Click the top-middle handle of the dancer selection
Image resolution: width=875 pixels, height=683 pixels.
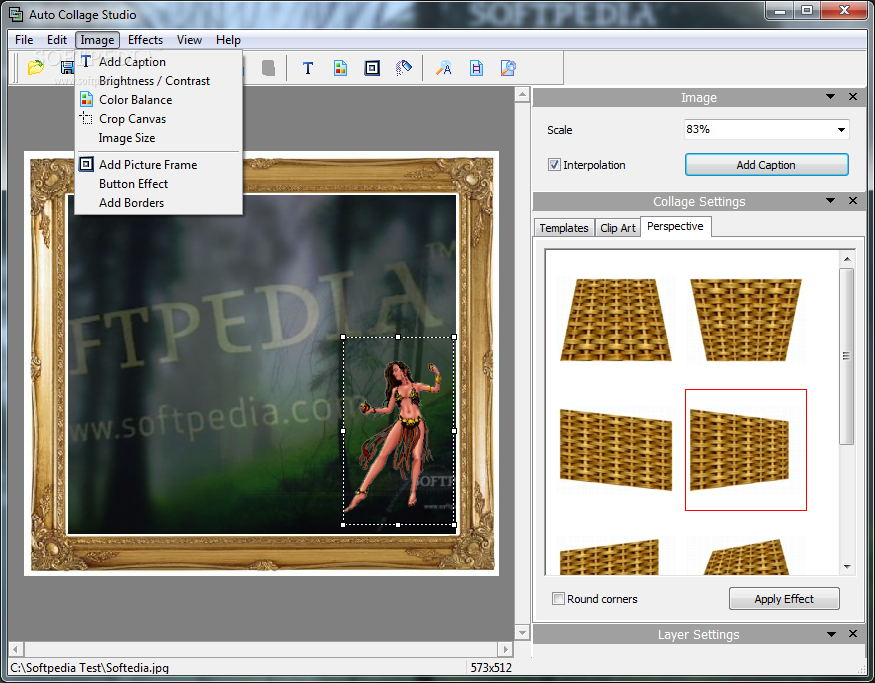pos(398,337)
